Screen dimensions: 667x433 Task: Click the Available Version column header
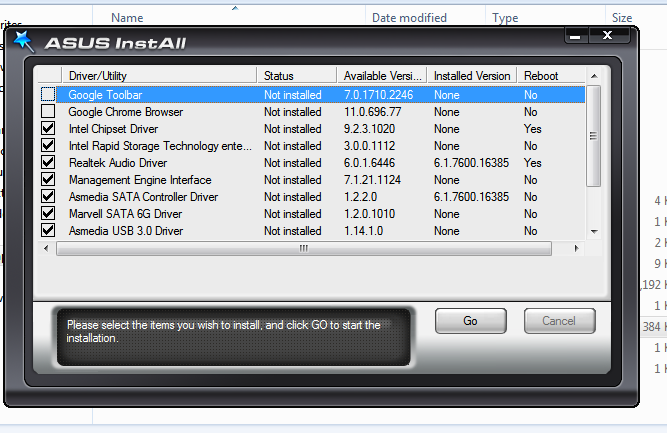382,76
